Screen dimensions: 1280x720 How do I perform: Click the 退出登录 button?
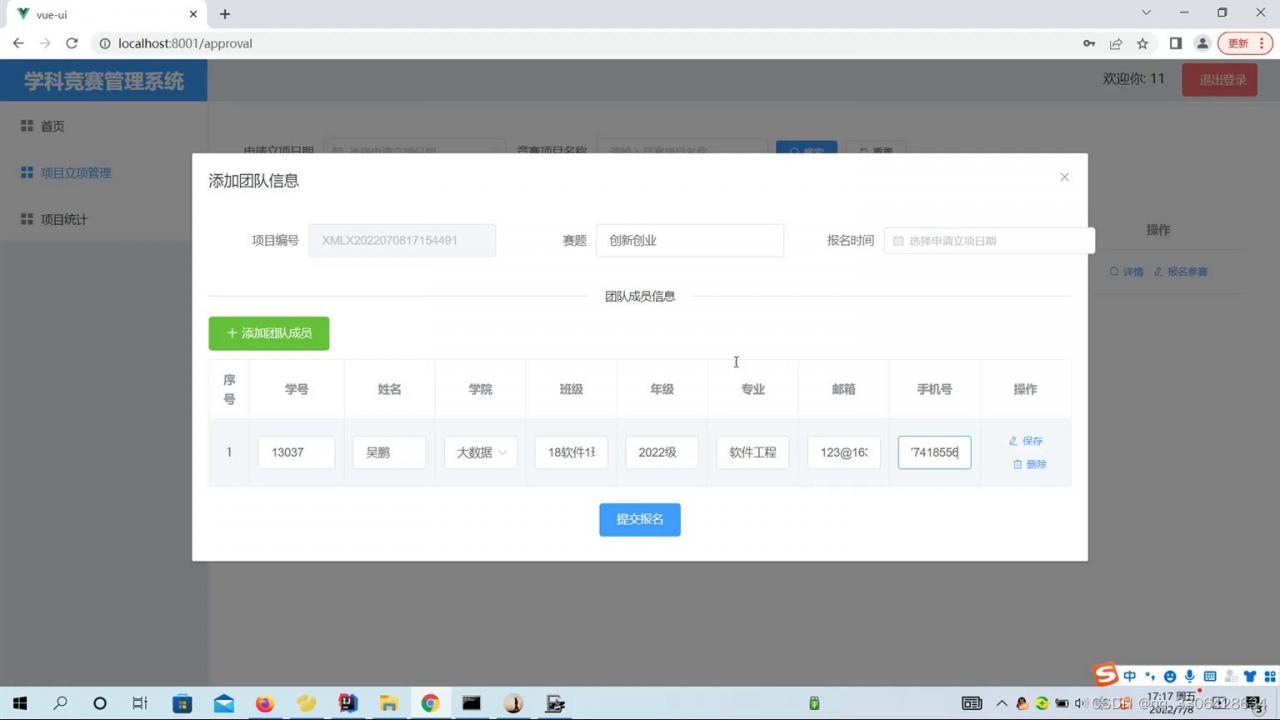[1219, 80]
